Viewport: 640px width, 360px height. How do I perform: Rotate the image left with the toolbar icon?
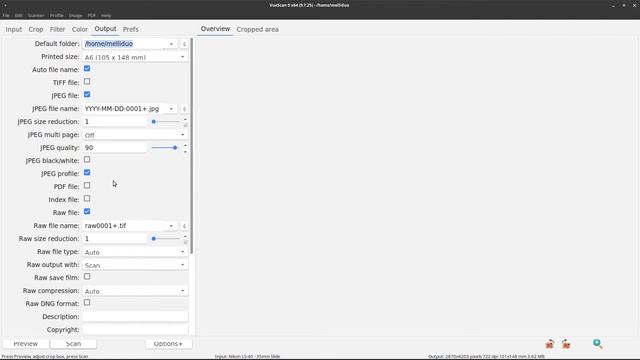[x=550, y=344]
